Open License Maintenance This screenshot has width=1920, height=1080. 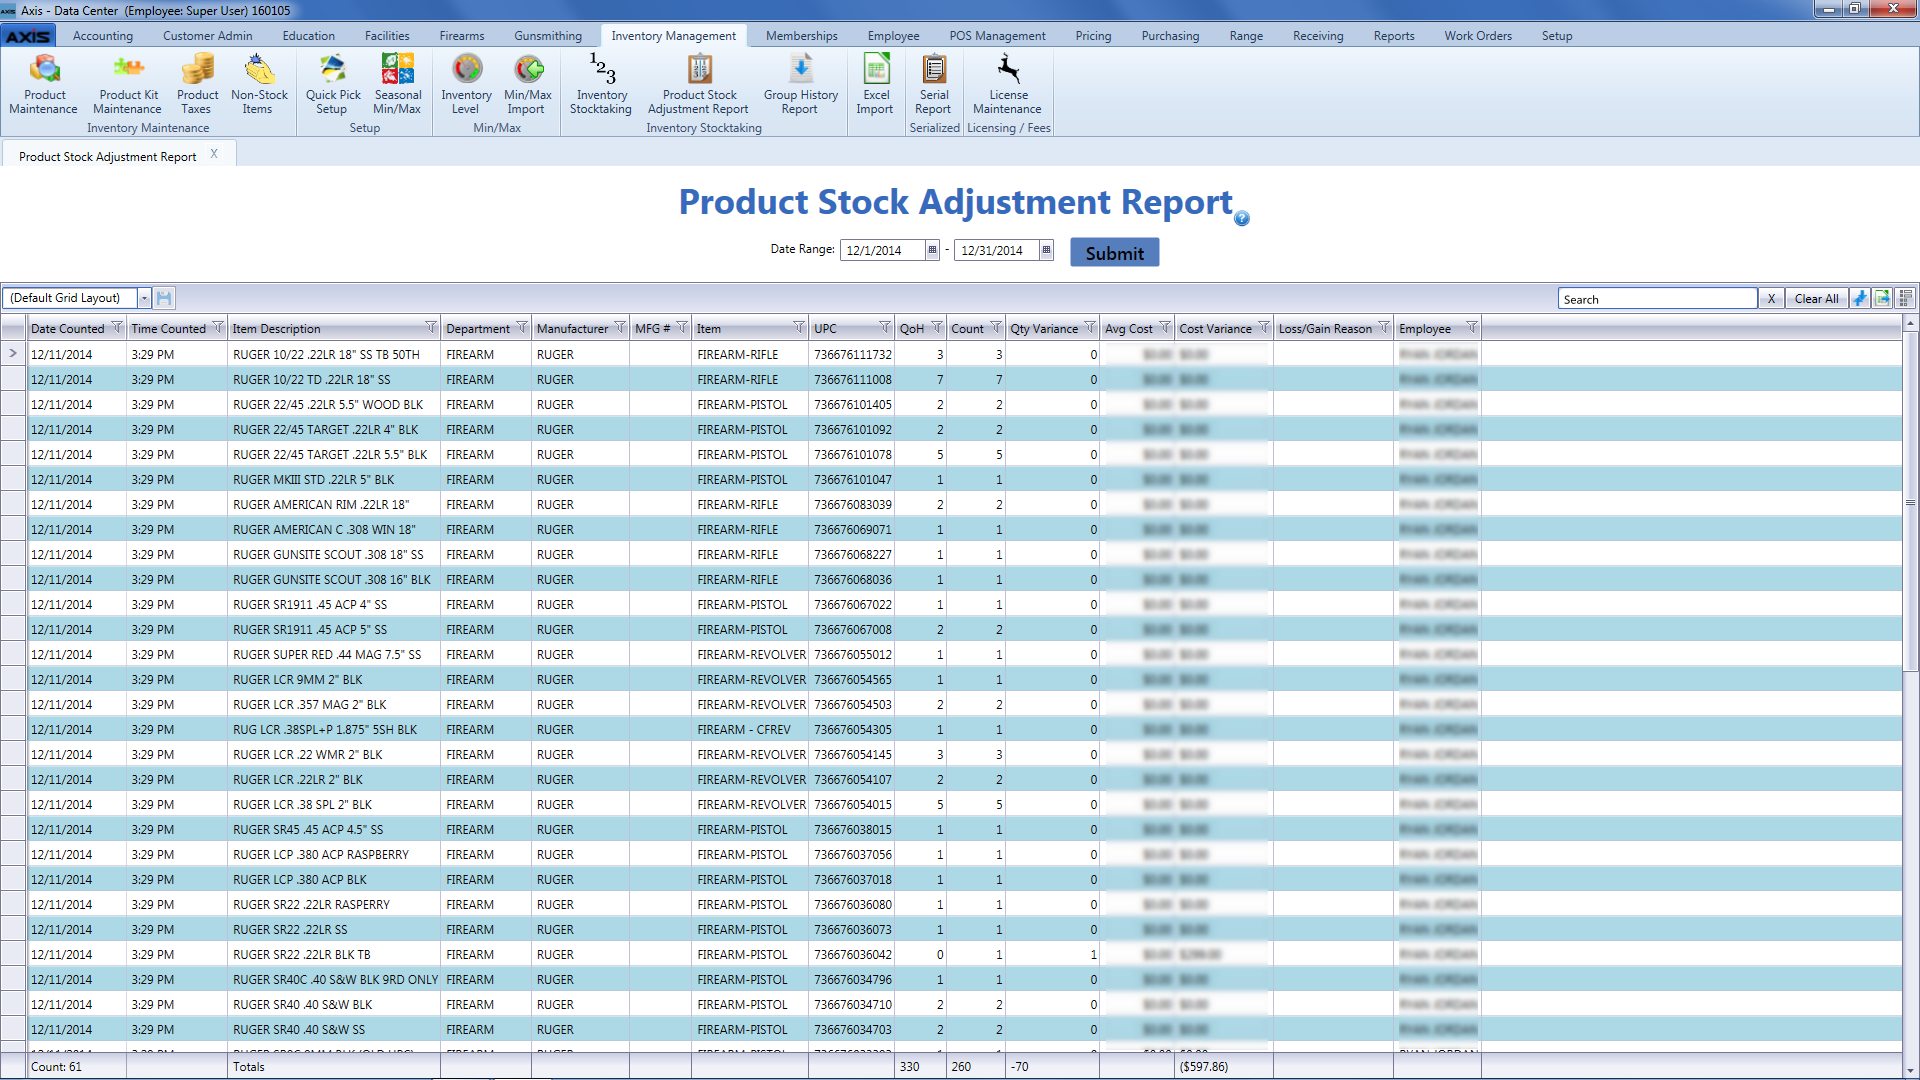(x=1007, y=84)
